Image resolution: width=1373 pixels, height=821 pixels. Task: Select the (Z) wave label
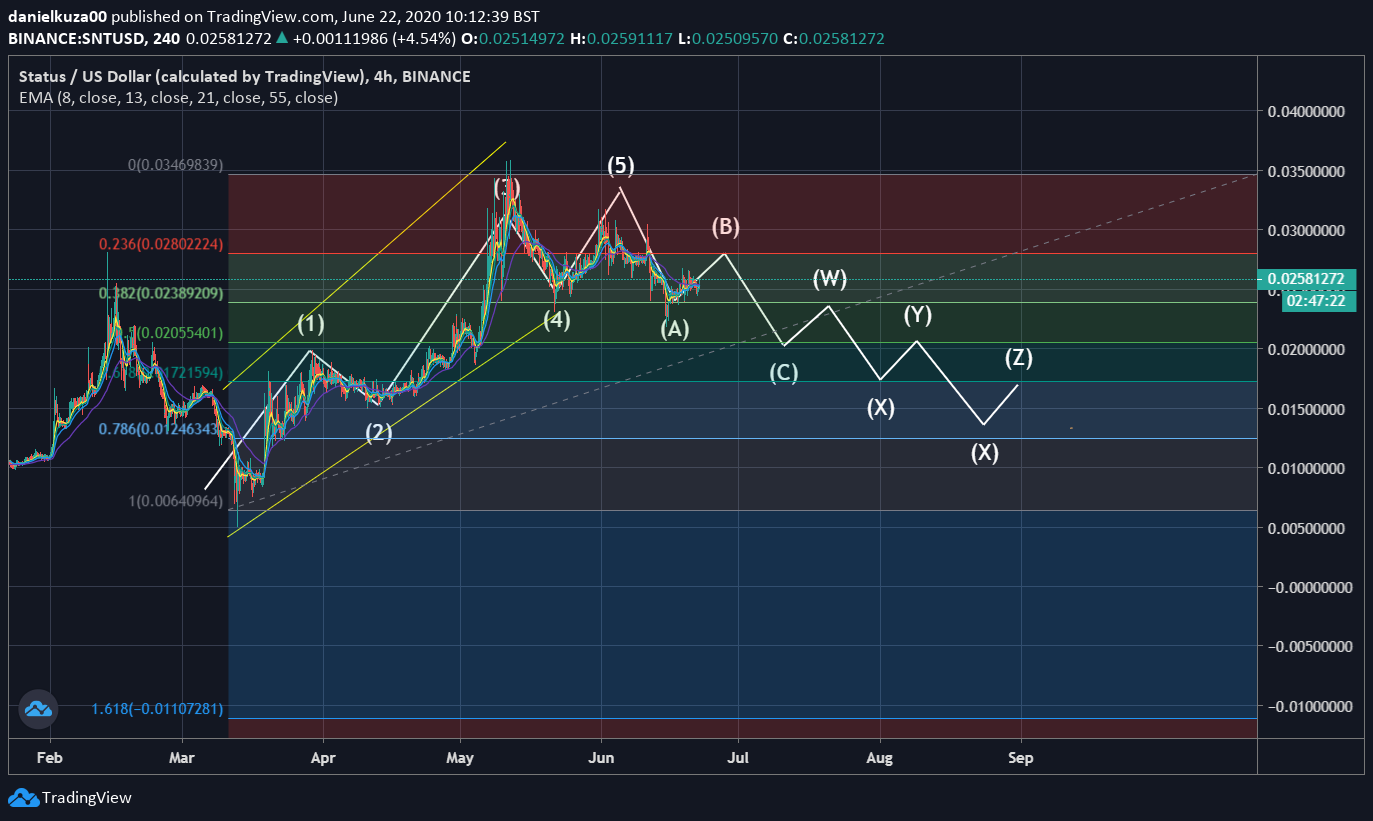1018,357
